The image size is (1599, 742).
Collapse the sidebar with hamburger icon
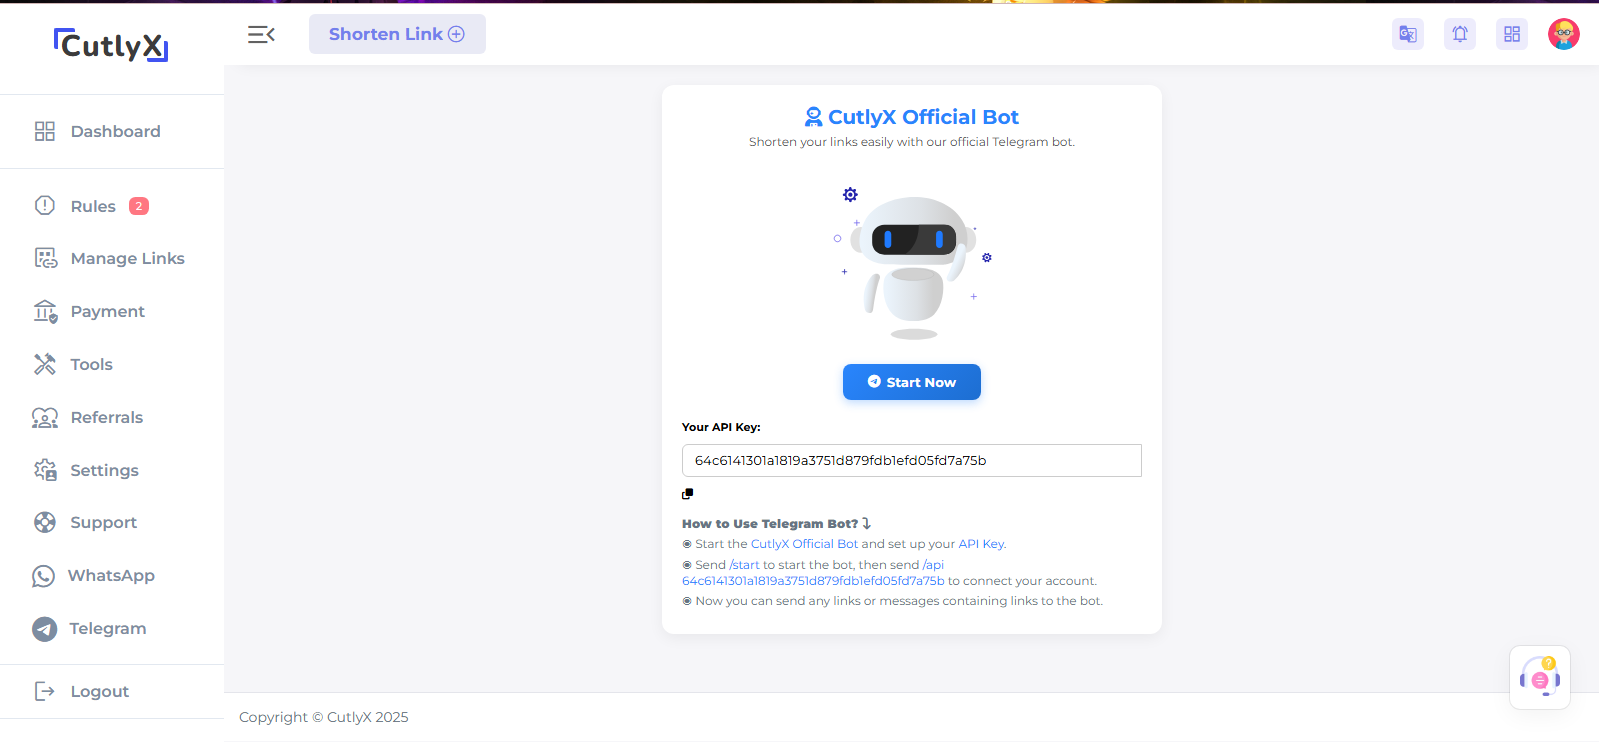261,35
